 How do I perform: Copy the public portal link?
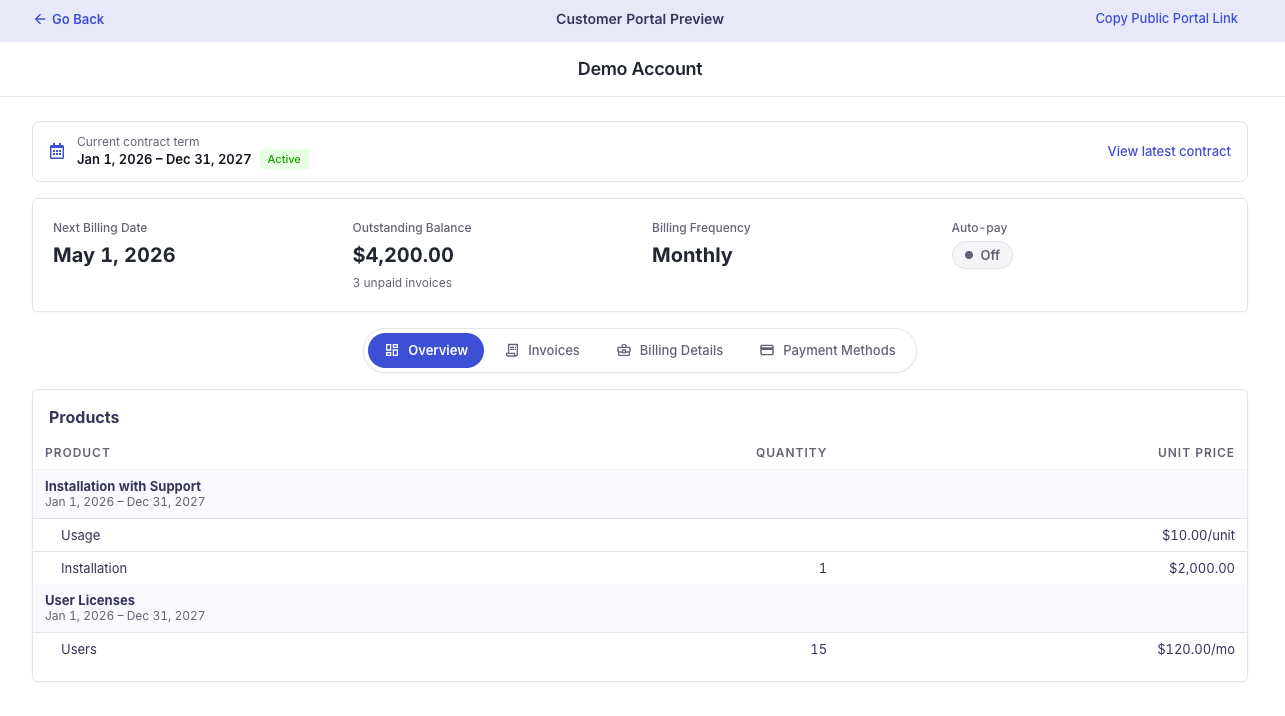tap(1166, 18)
